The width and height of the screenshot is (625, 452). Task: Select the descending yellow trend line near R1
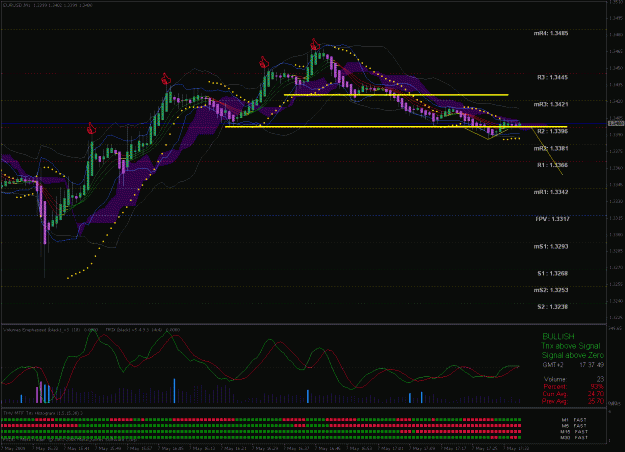click(x=547, y=150)
